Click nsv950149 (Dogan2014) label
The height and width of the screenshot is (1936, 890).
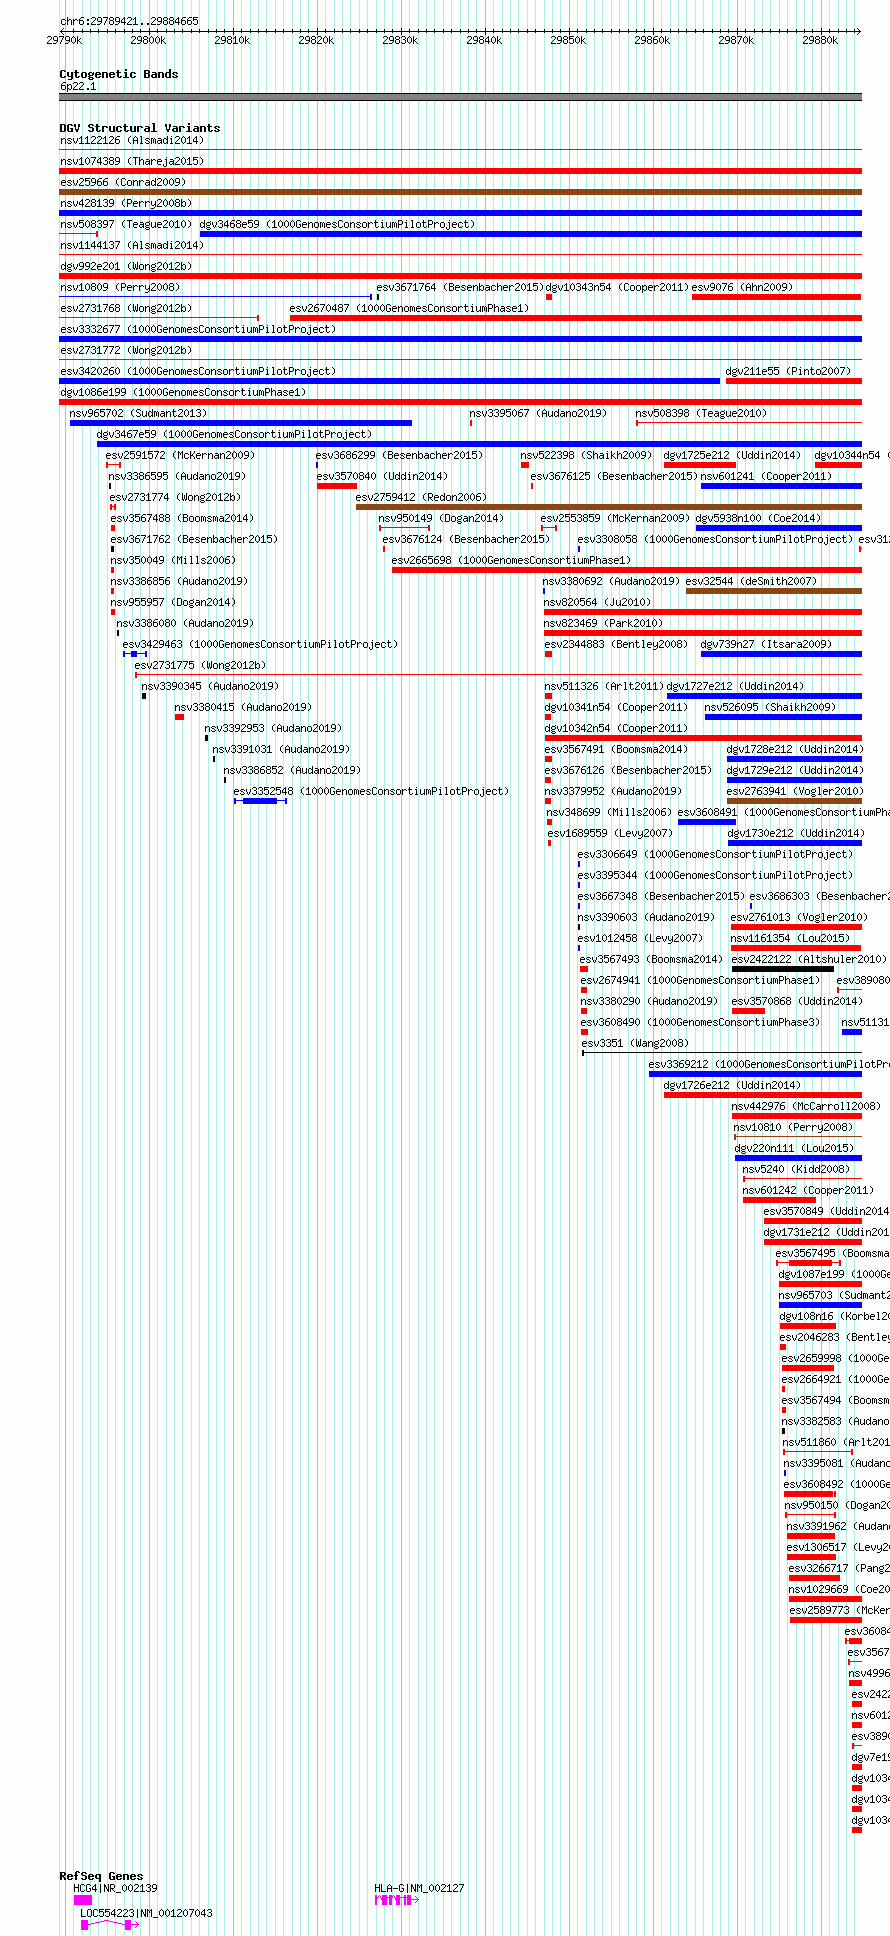point(441,518)
